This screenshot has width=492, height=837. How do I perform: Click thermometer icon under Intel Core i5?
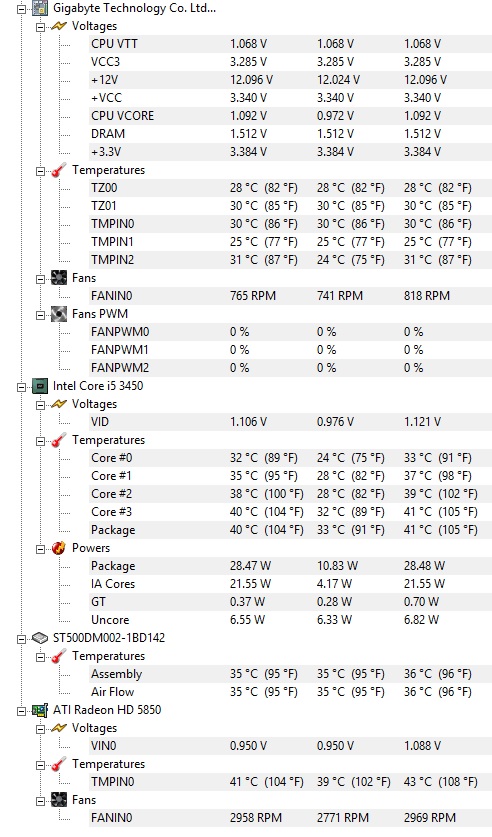59,440
